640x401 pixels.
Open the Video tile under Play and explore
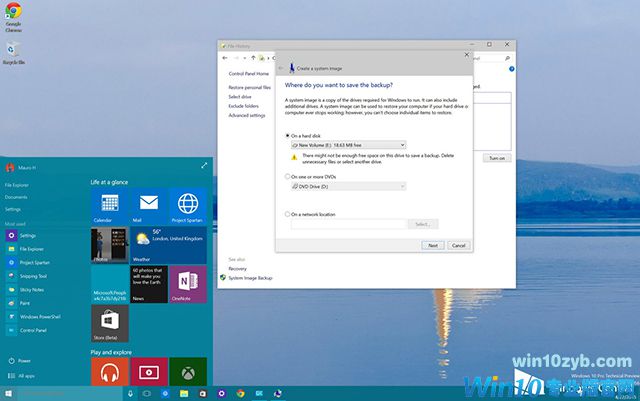tap(149, 372)
